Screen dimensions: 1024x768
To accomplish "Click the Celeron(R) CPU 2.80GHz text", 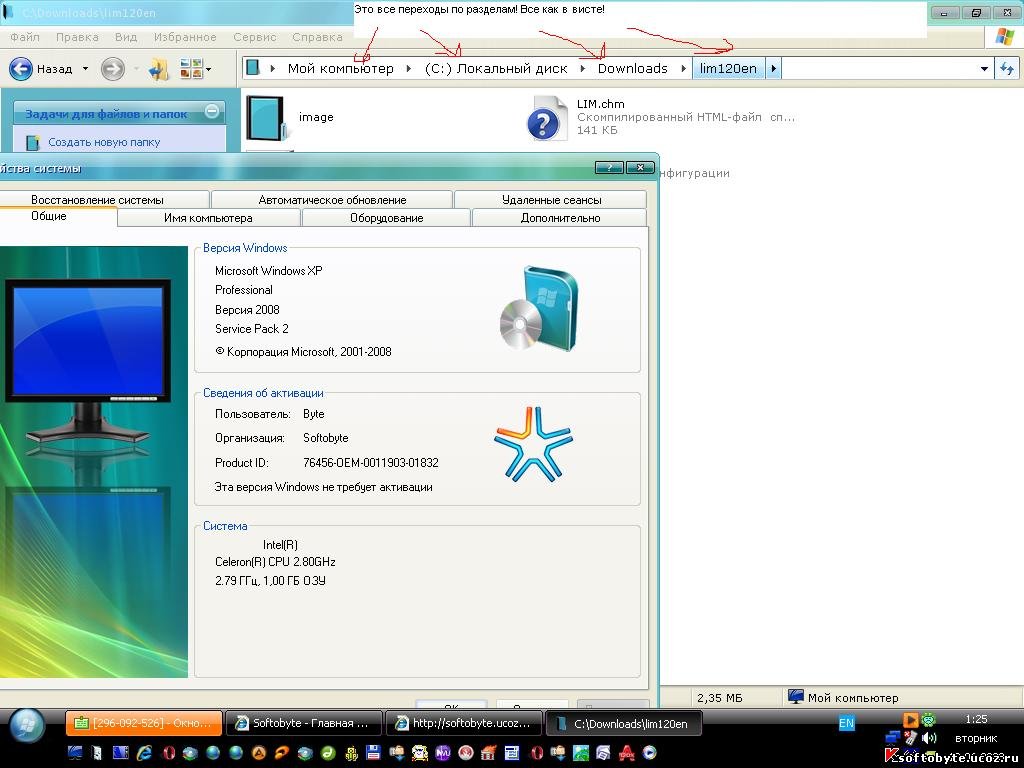I will click(x=275, y=562).
